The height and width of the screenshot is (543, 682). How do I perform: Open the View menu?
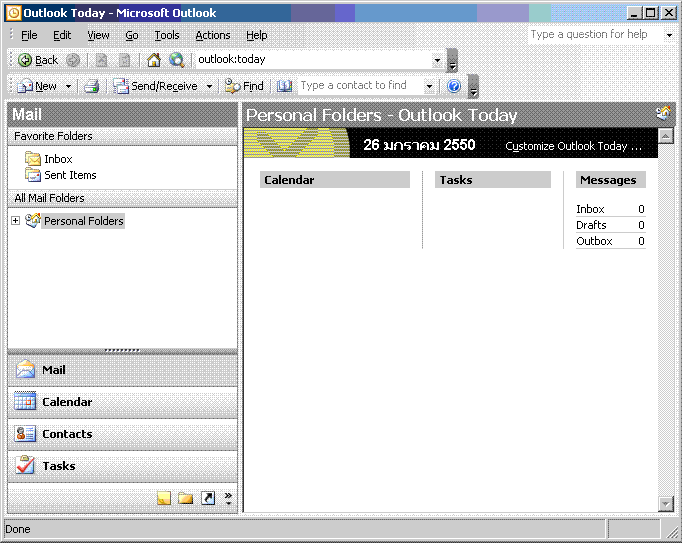(x=98, y=35)
